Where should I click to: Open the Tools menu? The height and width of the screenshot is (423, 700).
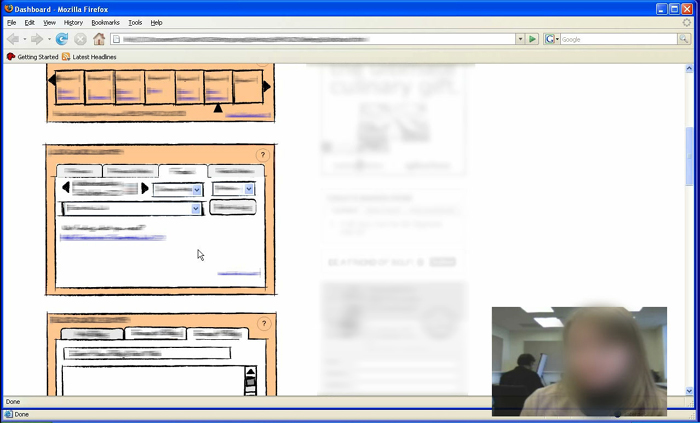pos(135,22)
